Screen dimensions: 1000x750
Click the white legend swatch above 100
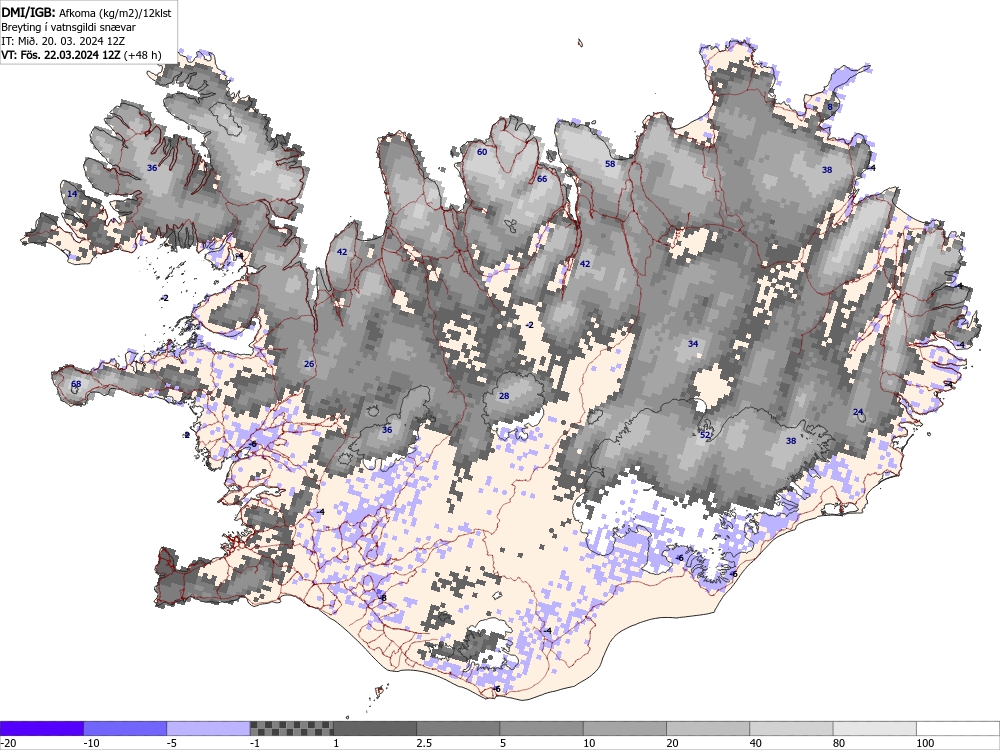(x=958, y=728)
